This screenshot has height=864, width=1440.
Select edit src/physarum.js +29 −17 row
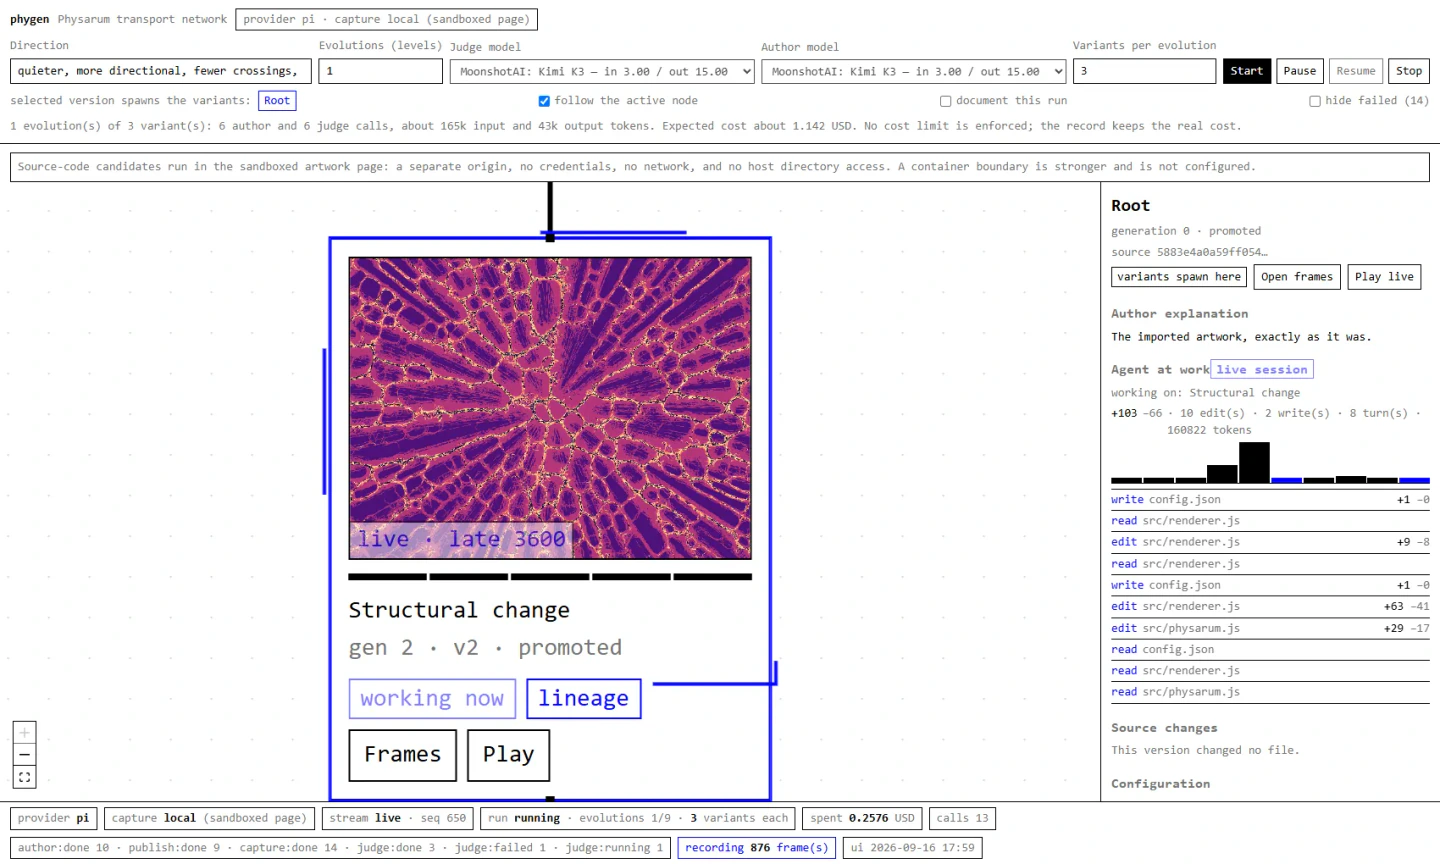1270,628
